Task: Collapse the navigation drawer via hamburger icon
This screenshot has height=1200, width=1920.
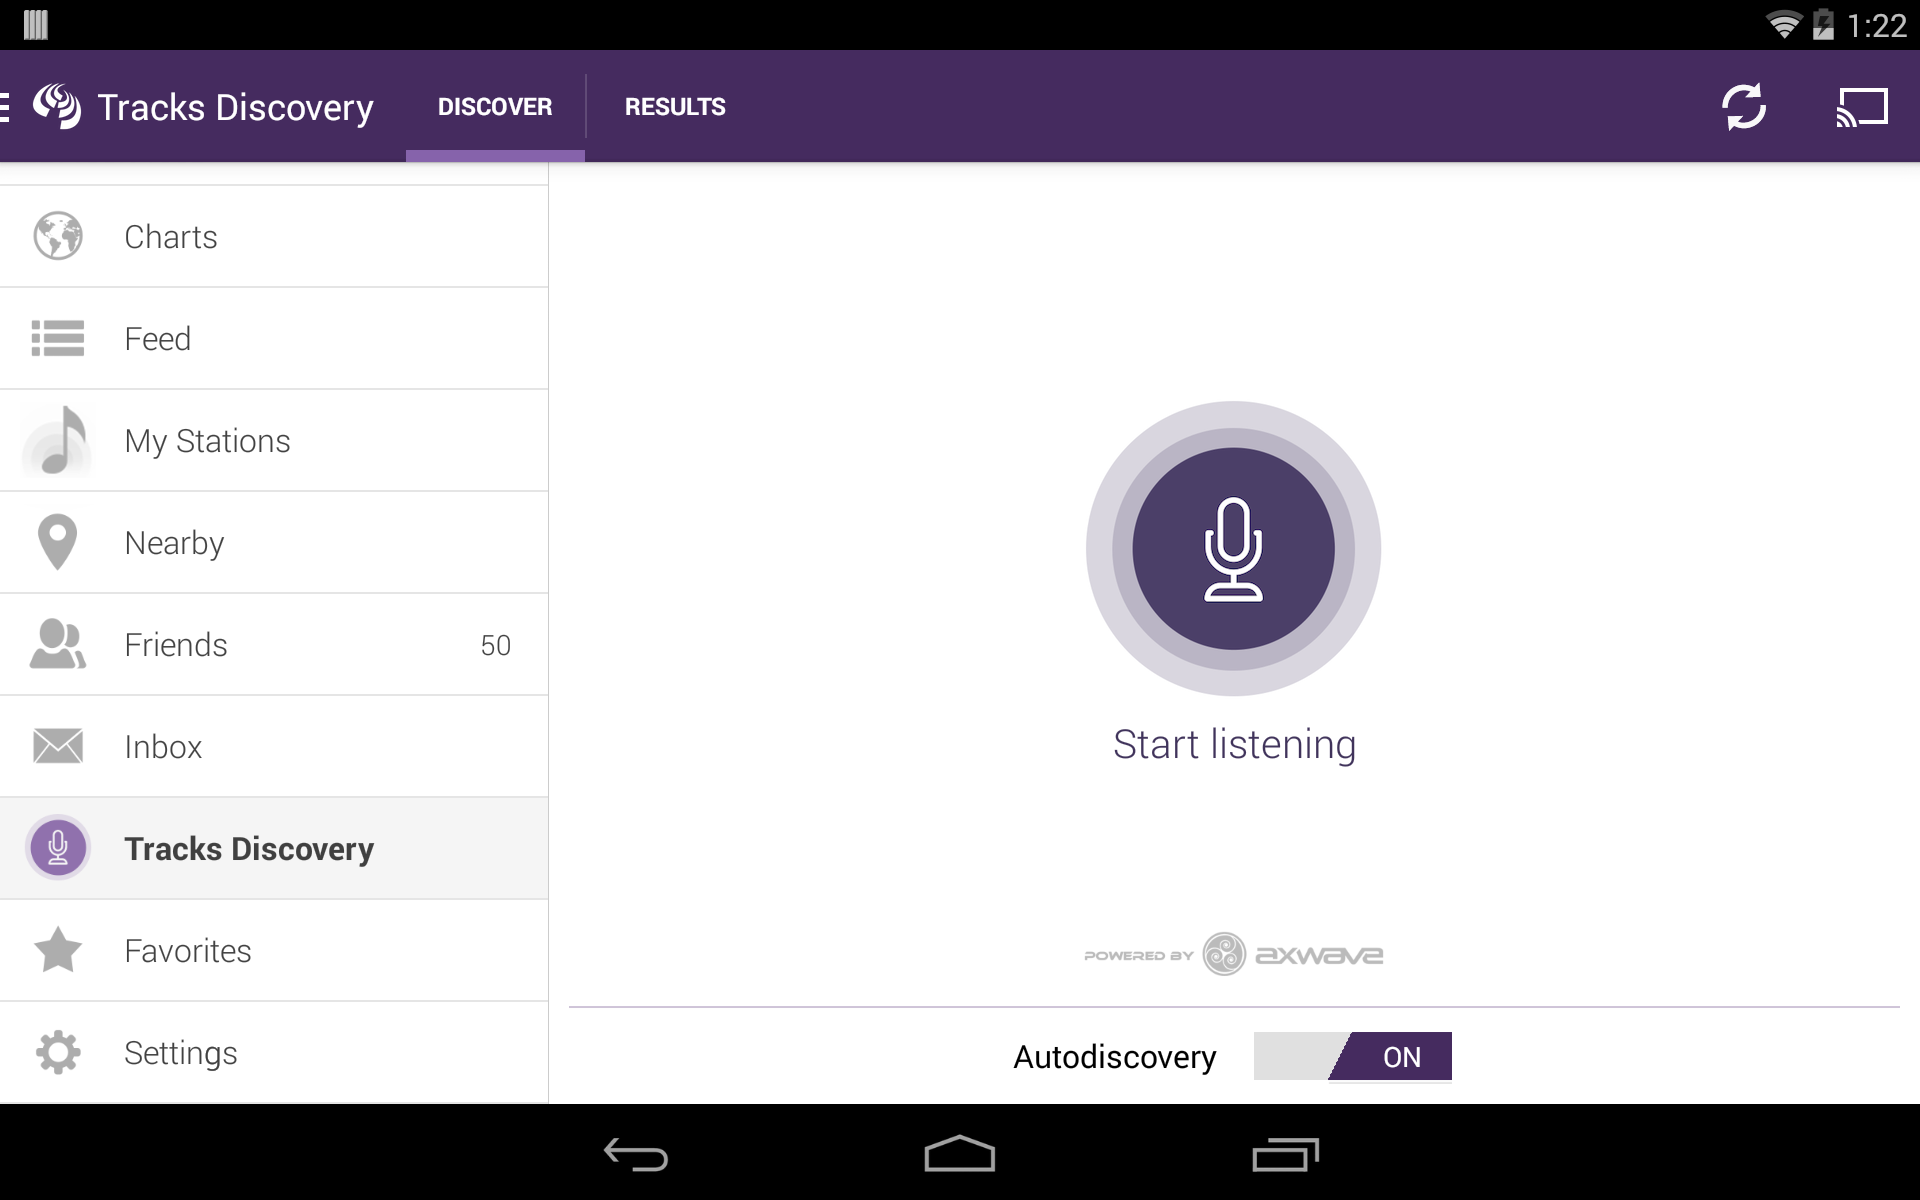Action: tap(8, 107)
